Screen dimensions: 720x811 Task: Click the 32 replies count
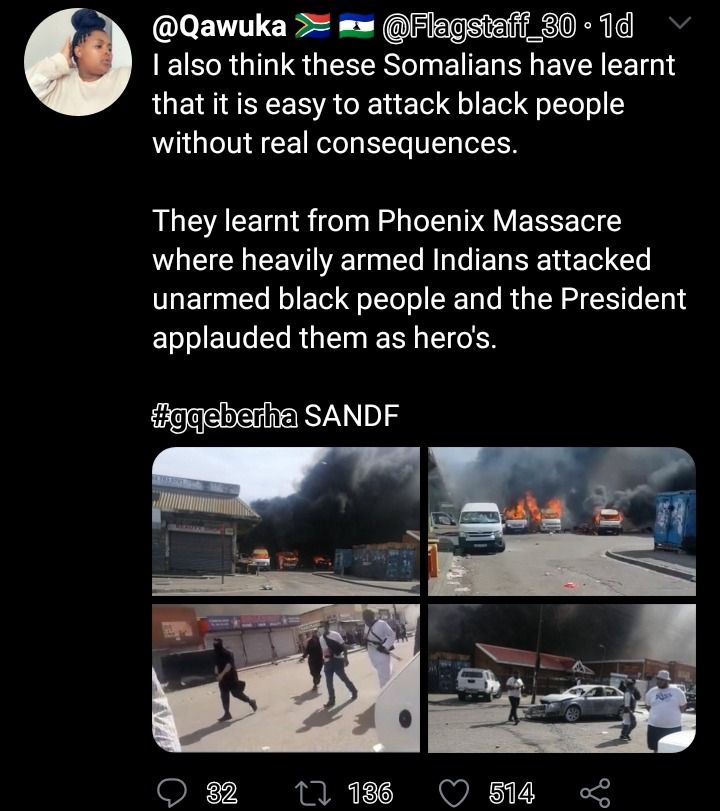(222, 792)
